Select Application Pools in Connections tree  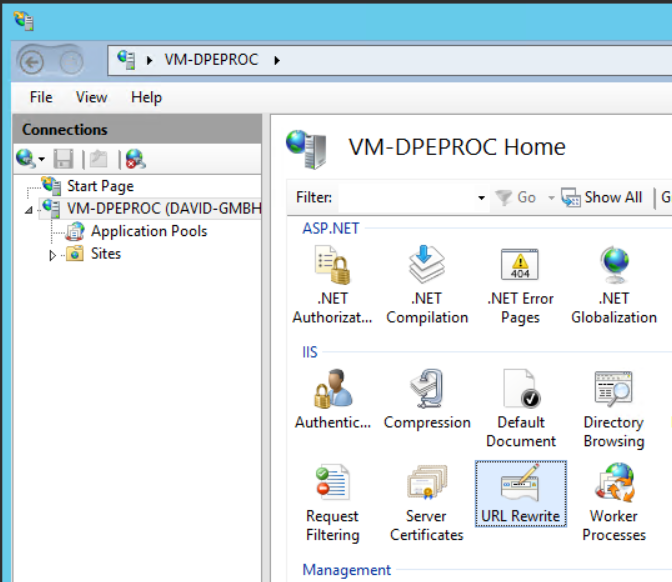148,231
